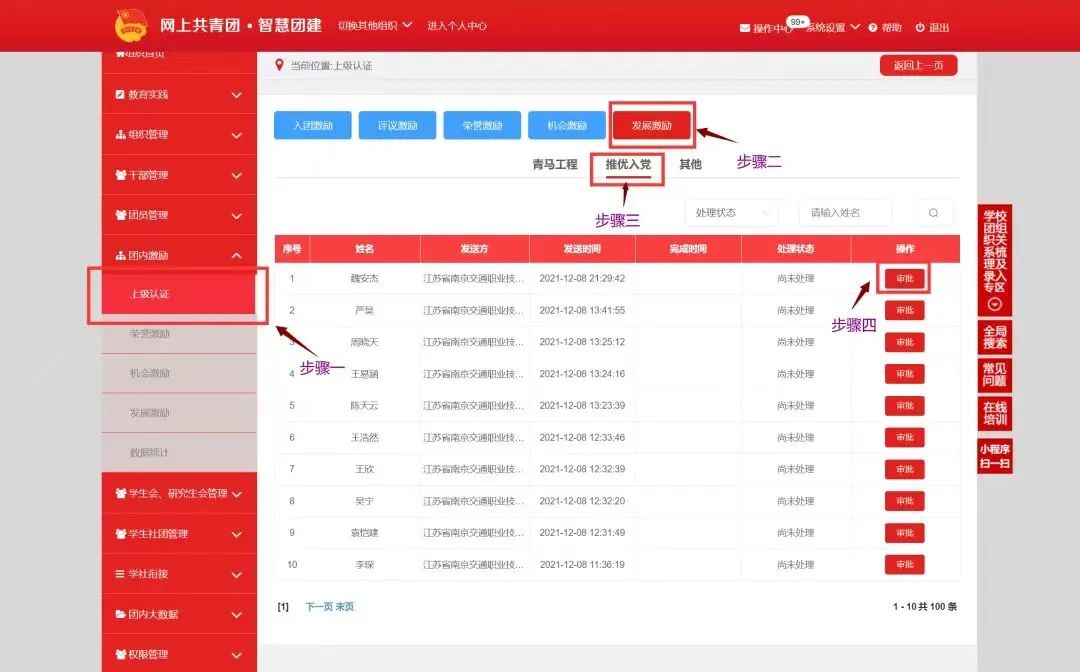This screenshot has width=1080, height=672.
Task: Open 常见问题 side panel button
Action: click(x=995, y=375)
